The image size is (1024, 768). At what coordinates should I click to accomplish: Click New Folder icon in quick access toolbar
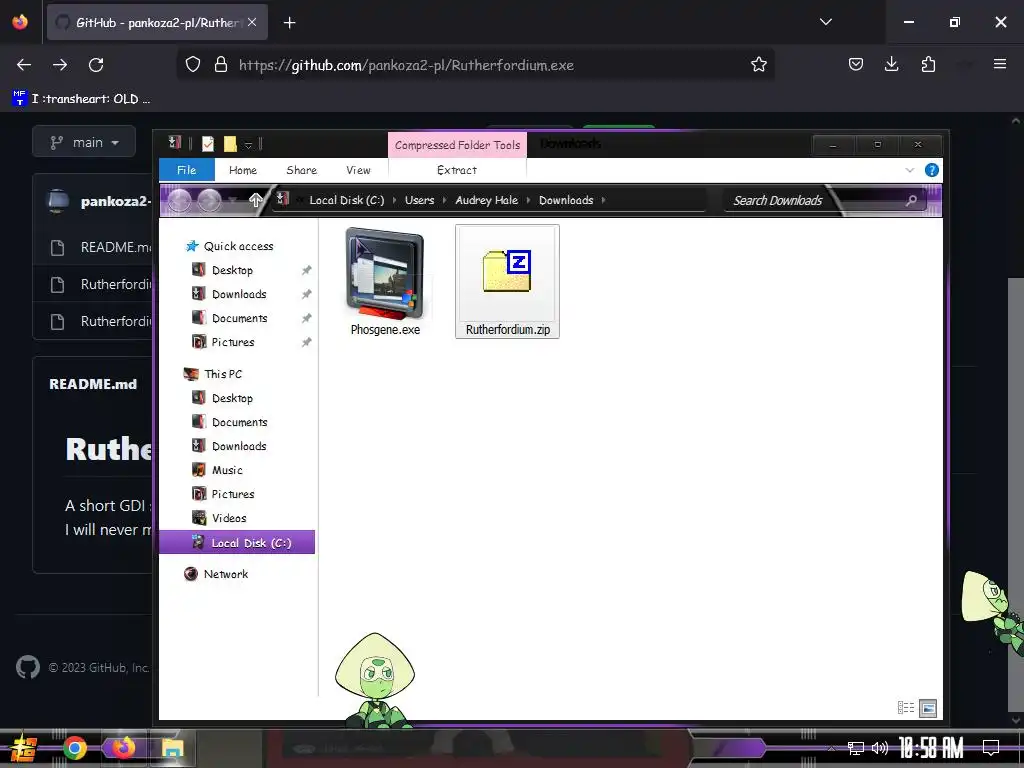230,144
